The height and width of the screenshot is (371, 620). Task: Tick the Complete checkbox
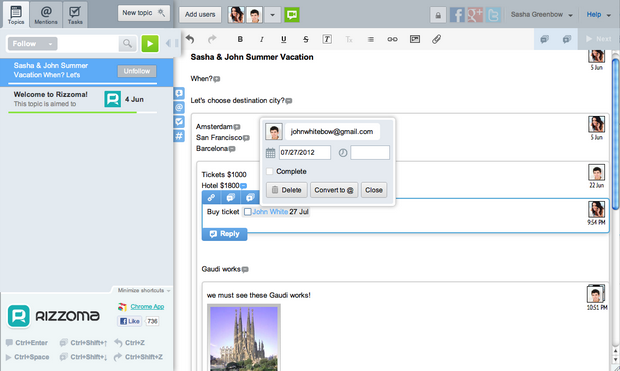point(269,171)
